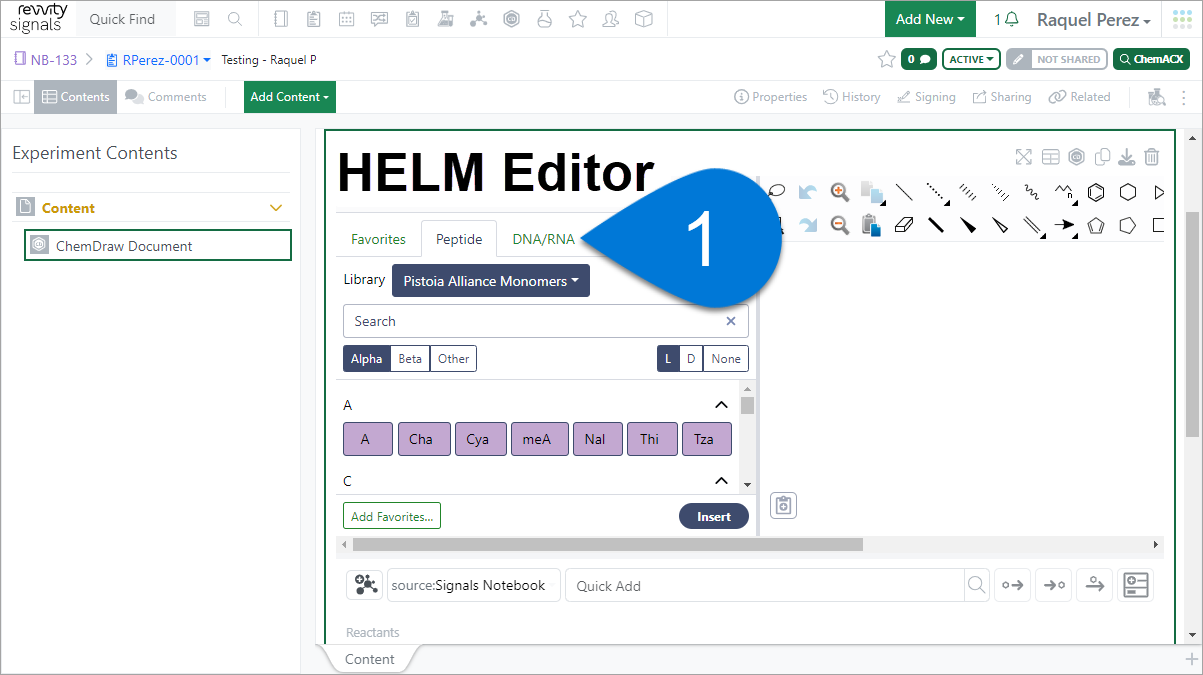1203x675 pixels.
Task: Click the undo arrow in ChemDraw toolbar
Action: click(x=808, y=191)
